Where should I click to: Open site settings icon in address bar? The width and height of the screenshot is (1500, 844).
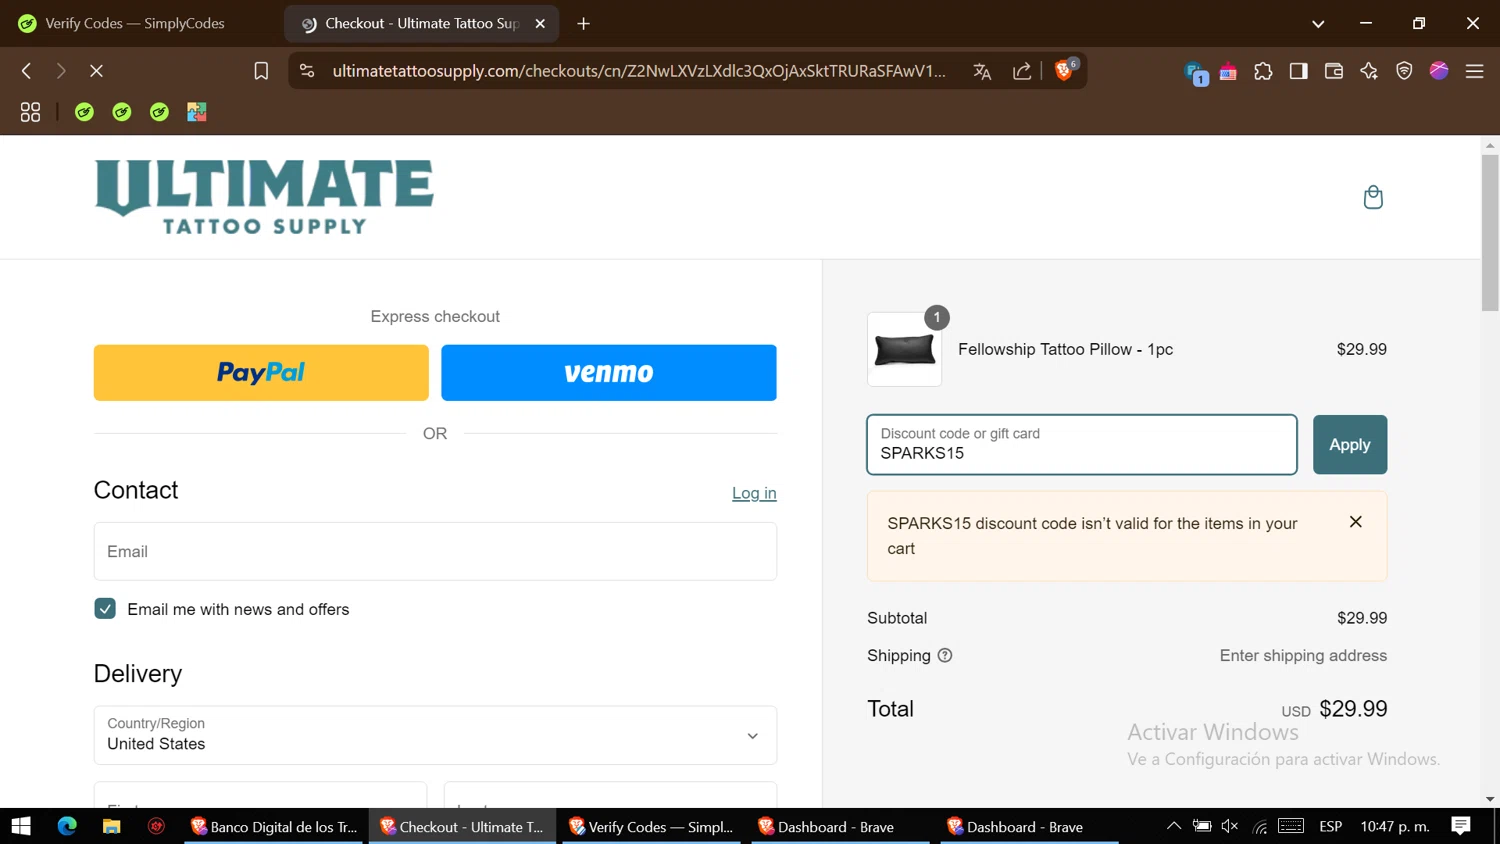pos(307,71)
